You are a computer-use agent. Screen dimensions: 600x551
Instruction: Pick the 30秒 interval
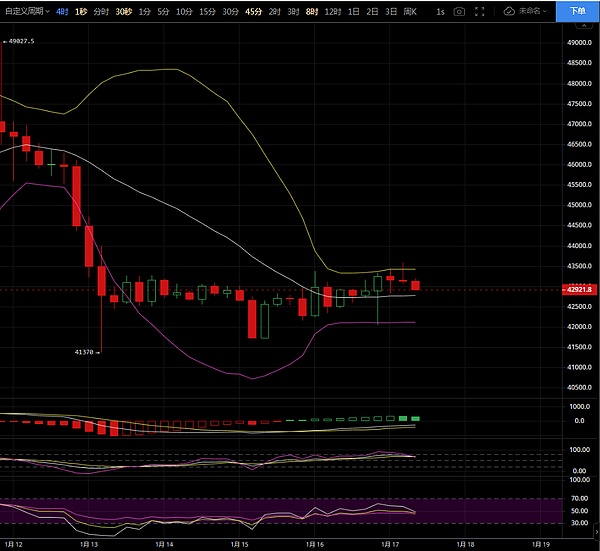pos(123,11)
